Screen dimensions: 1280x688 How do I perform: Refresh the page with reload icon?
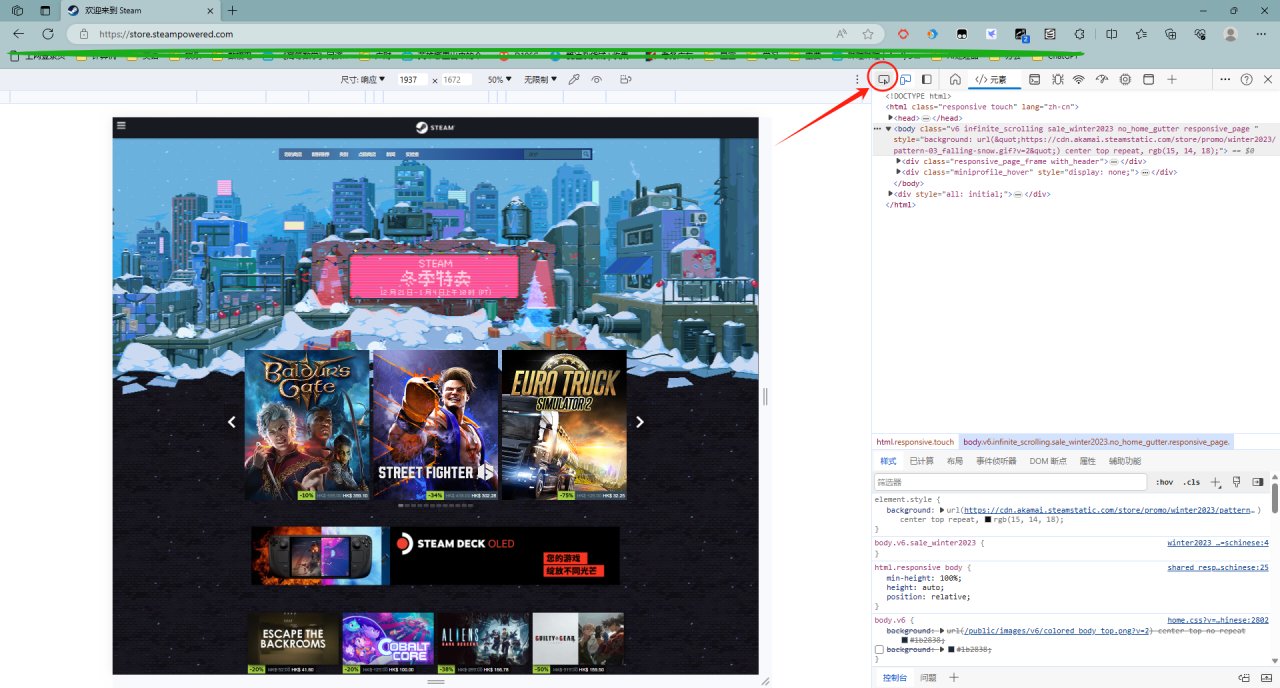pos(47,33)
